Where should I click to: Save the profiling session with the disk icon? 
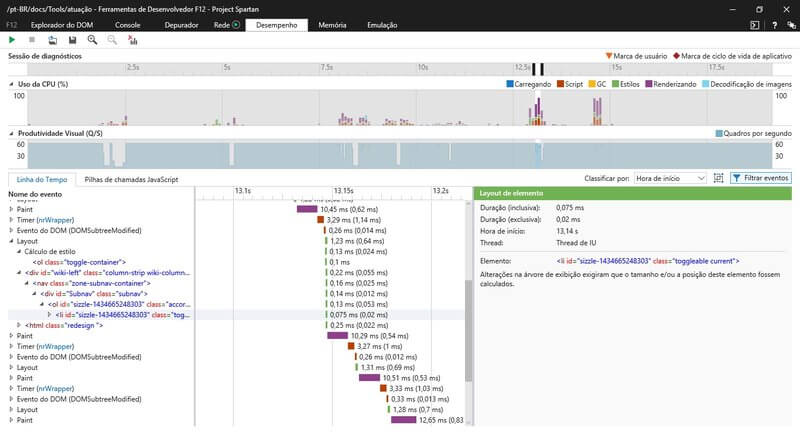[x=72, y=40]
